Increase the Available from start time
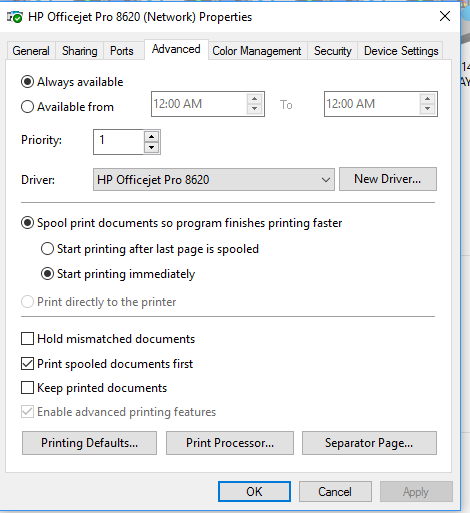 click(255, 99)
